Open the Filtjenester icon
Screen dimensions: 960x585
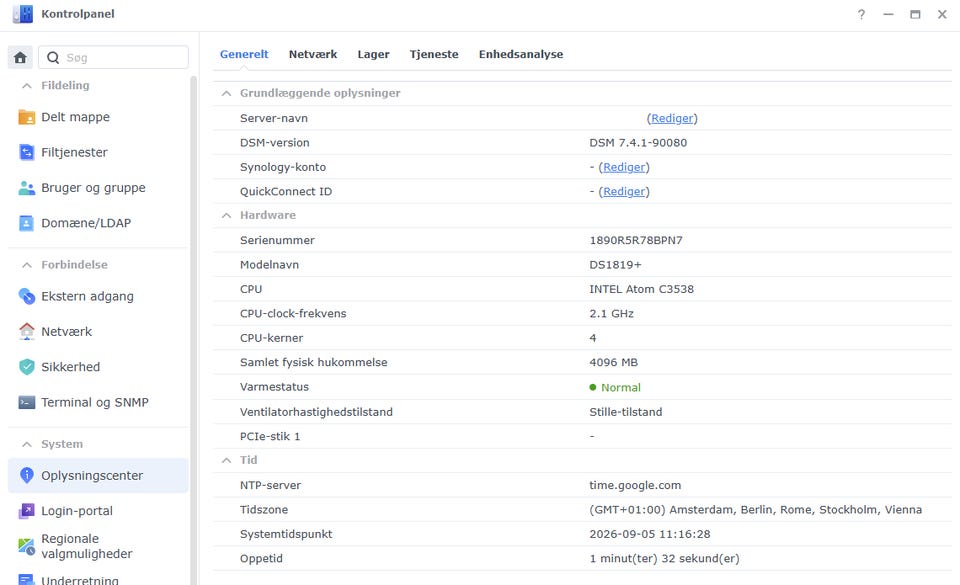coord(26,152)
